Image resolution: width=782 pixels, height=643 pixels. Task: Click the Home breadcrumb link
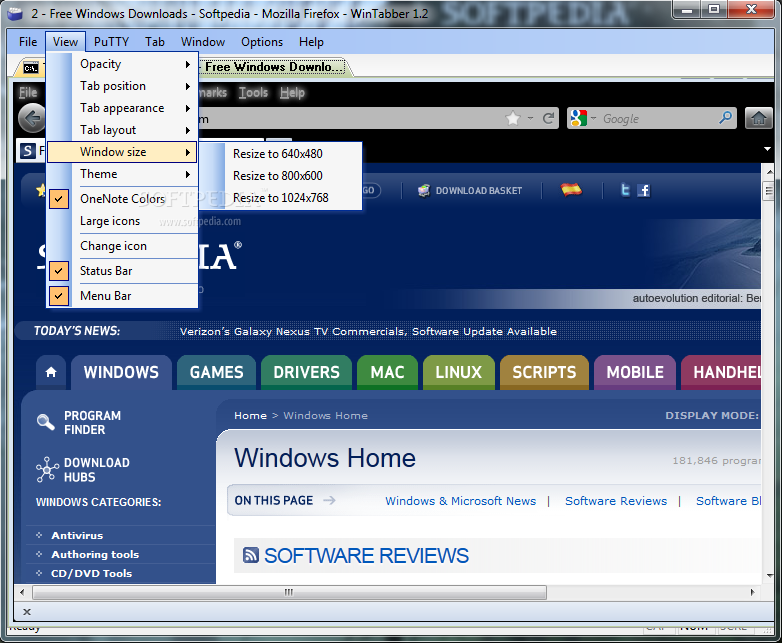250,416
